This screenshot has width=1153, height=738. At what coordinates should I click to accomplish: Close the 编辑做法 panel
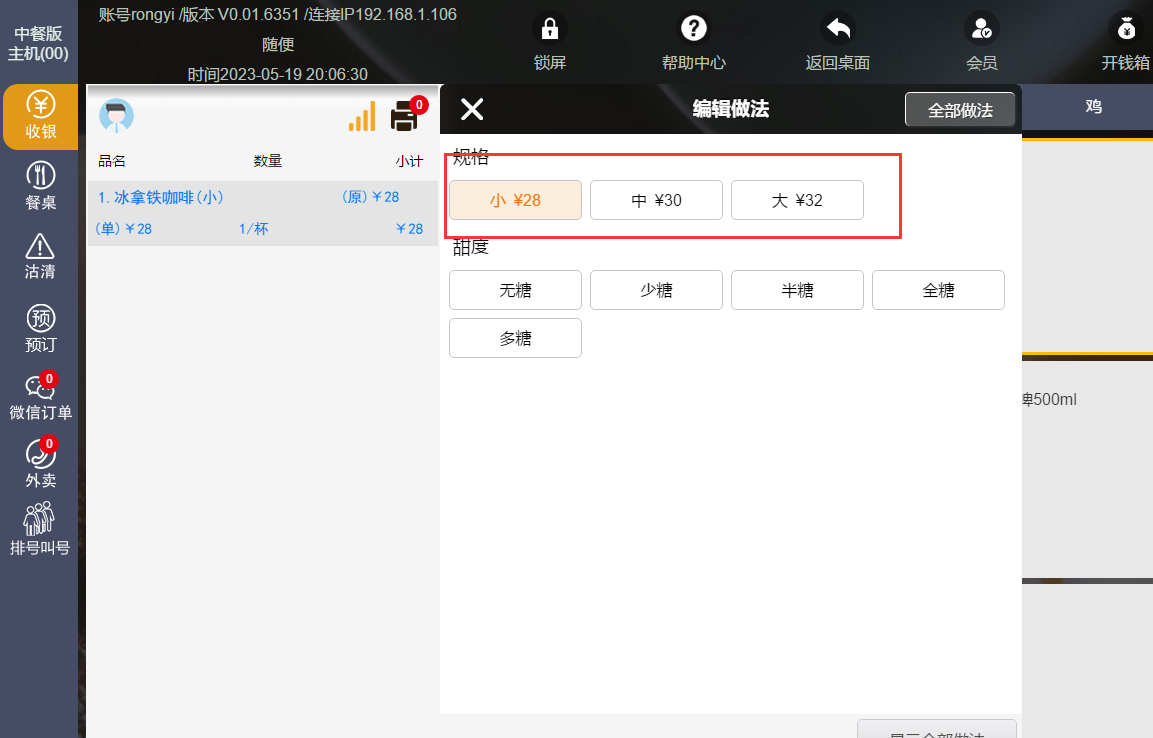pos(472,110)
